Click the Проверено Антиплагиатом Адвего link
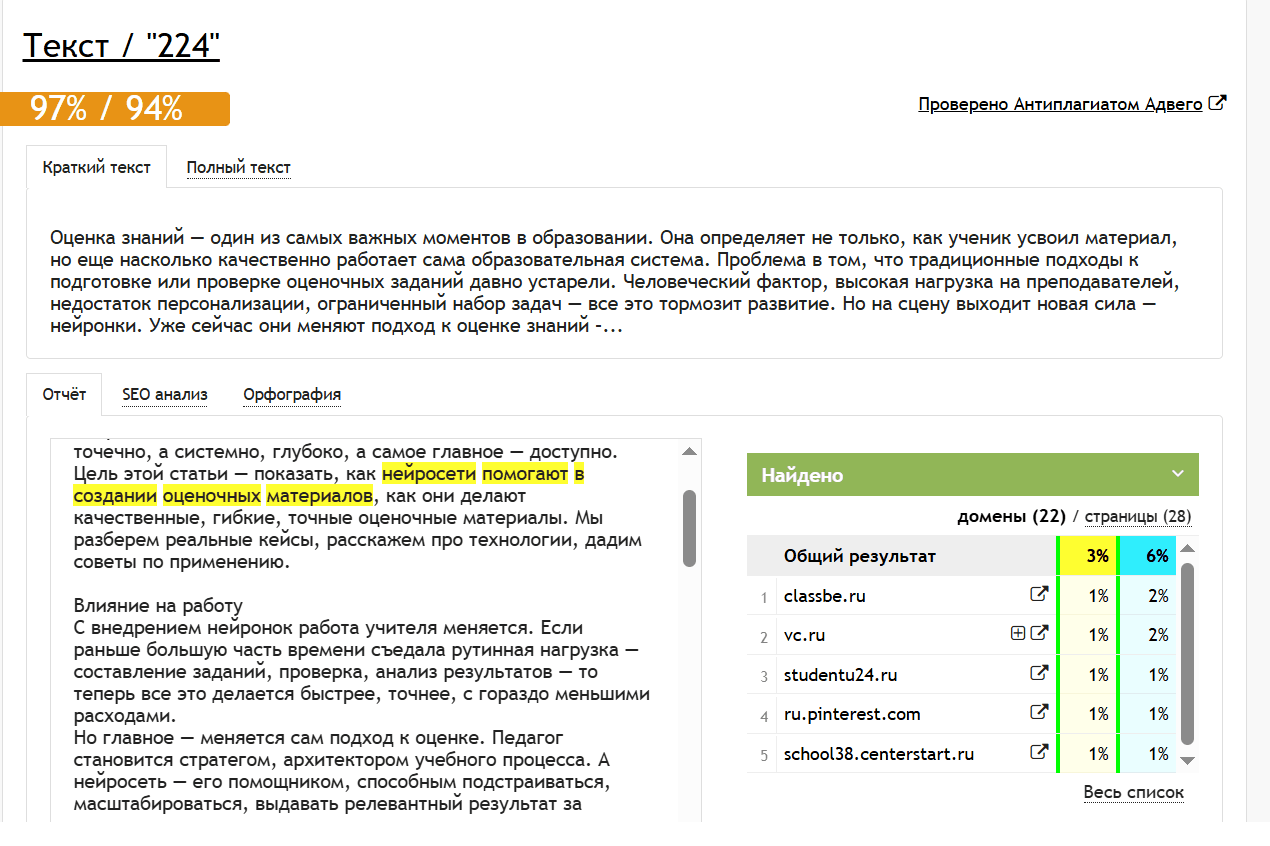The height and width of the screenshot is (846, 1270). pyautogui.click(x=1060, y=104)
